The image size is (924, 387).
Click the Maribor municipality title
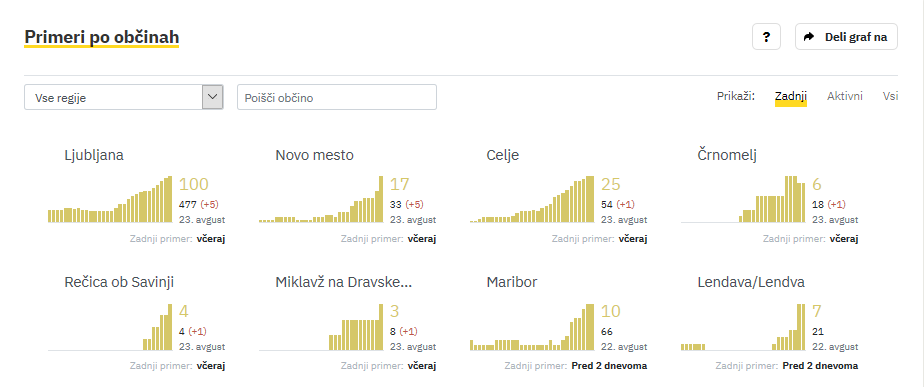(x=512, y=282)
